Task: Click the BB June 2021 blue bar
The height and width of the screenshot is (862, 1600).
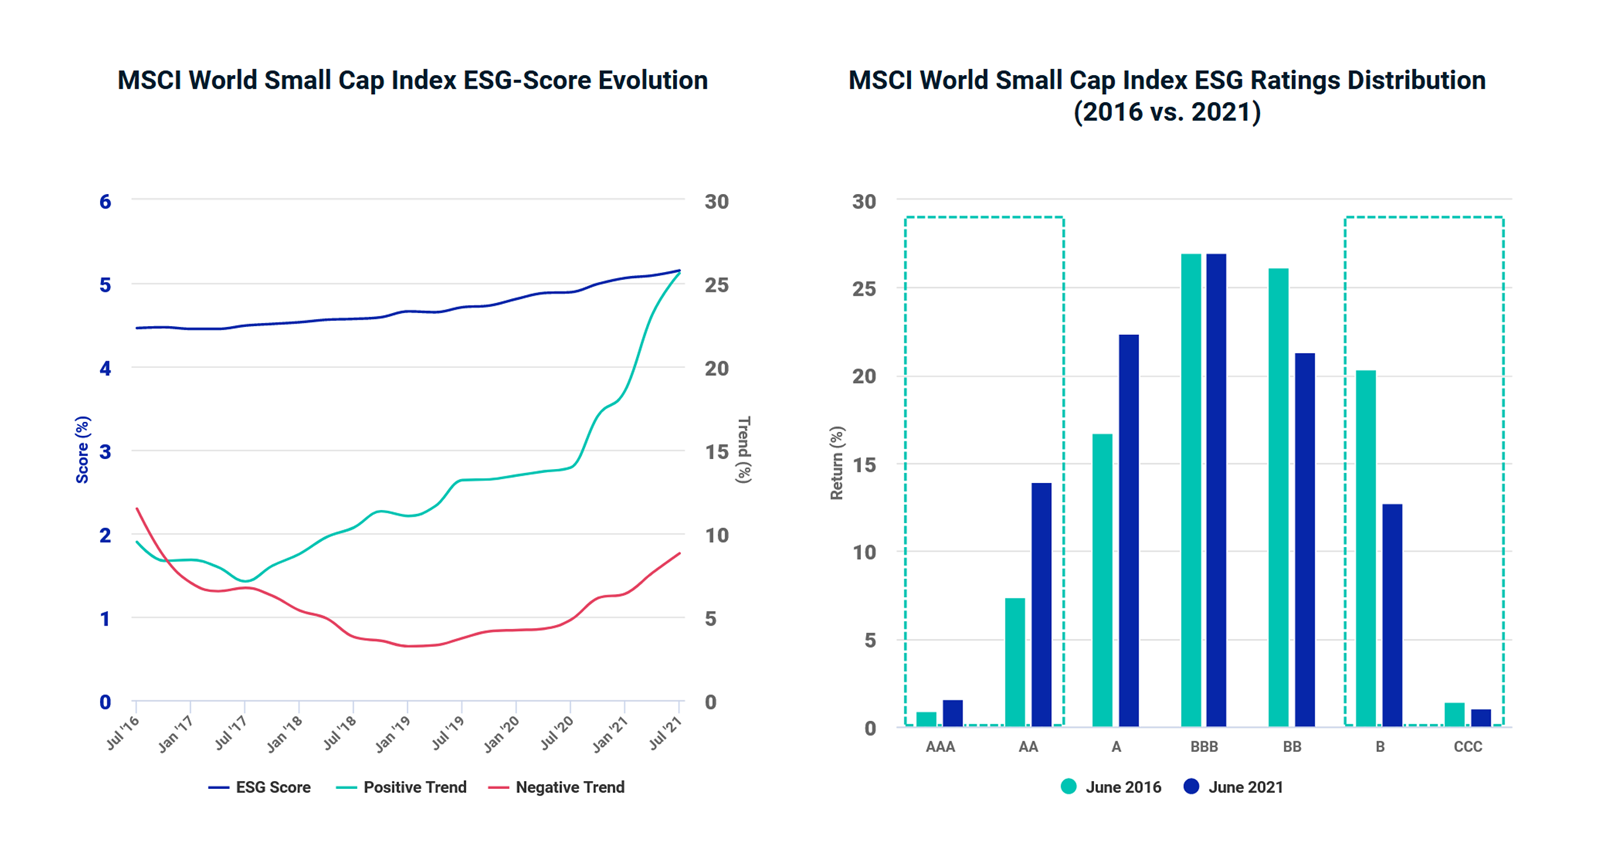Action: [x=1305, y=540]
